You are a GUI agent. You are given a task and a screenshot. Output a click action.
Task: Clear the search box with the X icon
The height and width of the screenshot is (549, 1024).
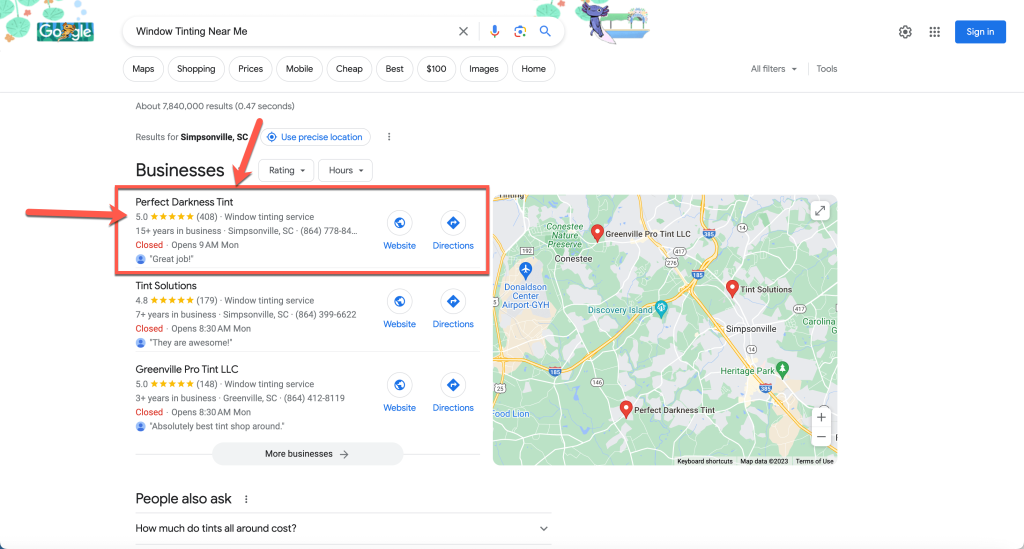tap(463, 31)
